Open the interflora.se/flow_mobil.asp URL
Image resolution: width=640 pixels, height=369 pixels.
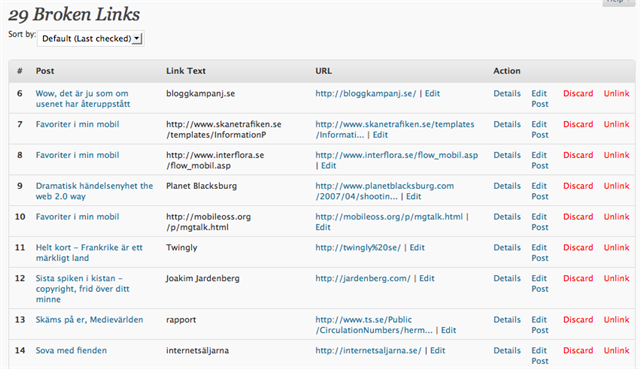pos(396,155)
